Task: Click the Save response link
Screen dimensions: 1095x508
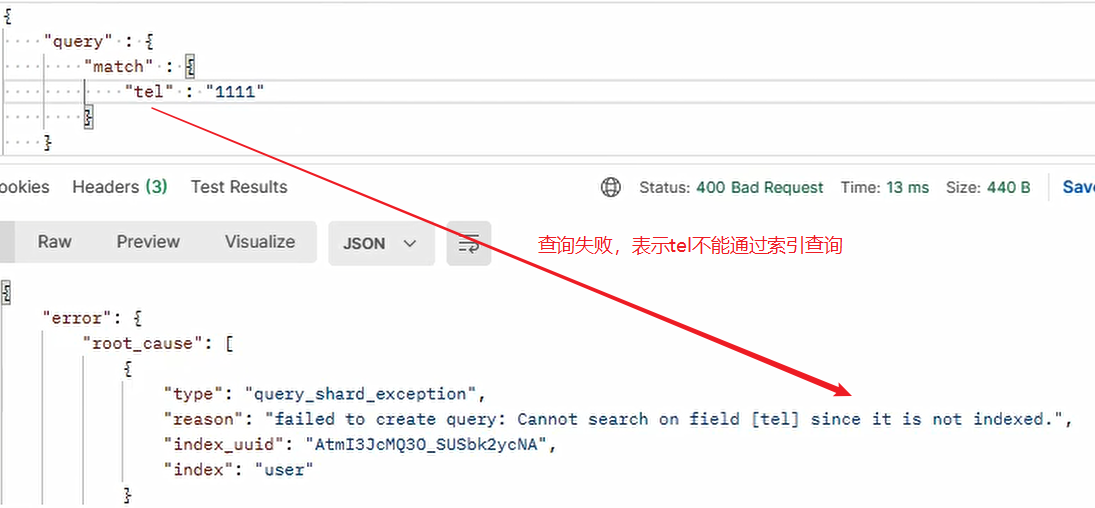Action: (1078, 187)
